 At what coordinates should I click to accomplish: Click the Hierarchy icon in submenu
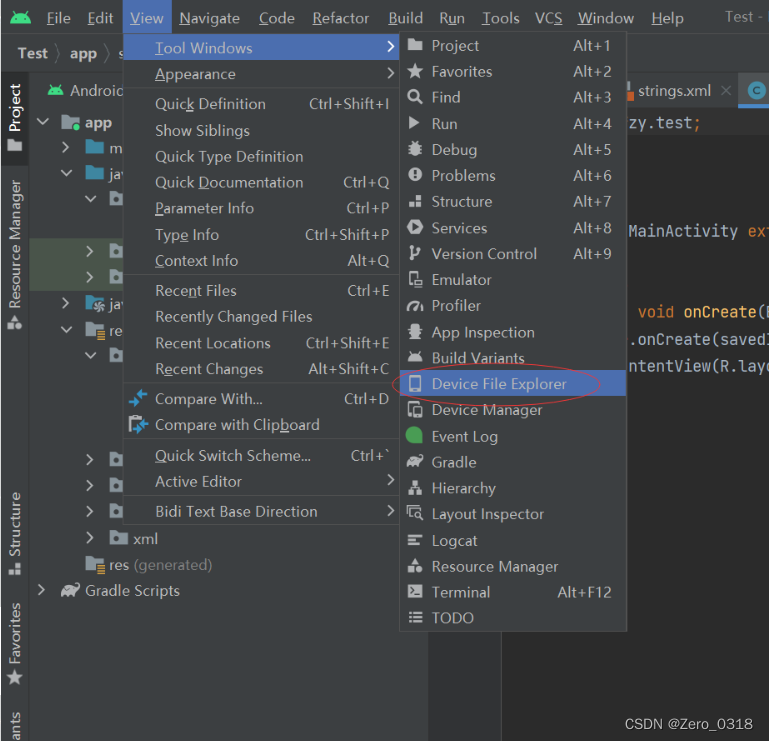pyautogui.click(x=415, y=487)
